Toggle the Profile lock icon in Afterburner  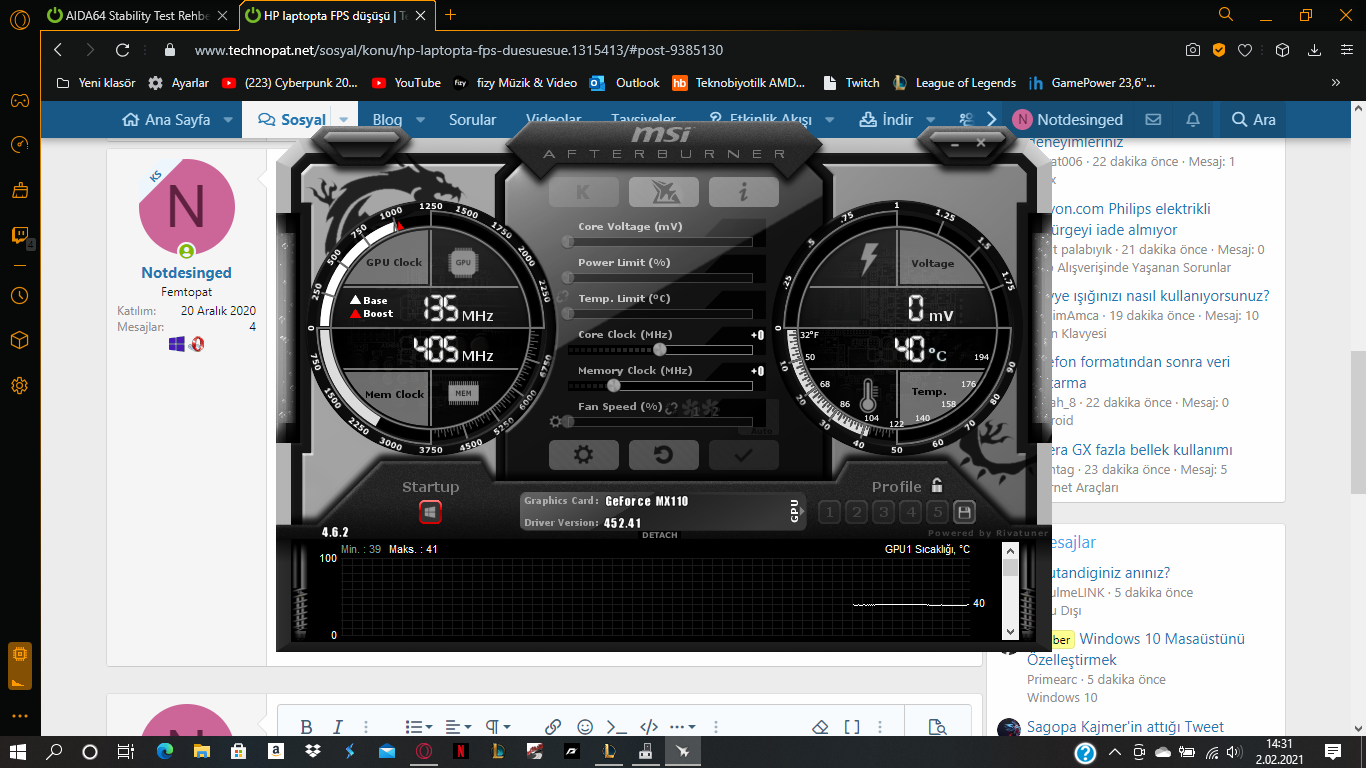(937, 485)
